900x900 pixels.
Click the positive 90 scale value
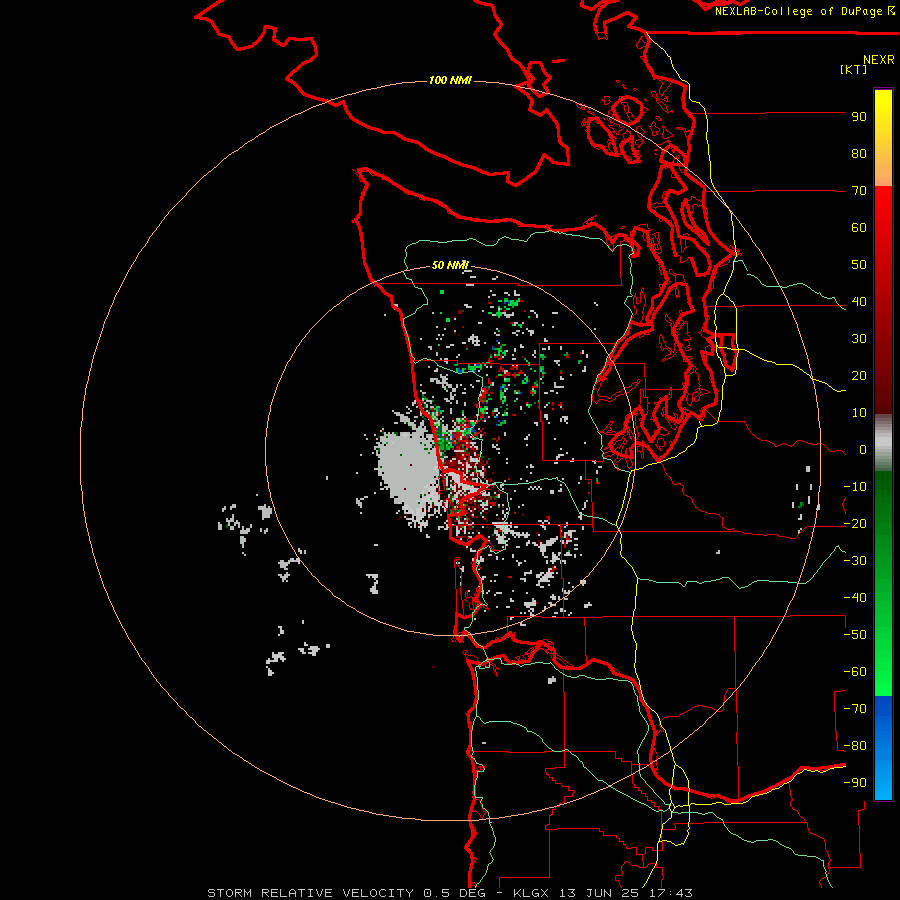coord(859,117)
